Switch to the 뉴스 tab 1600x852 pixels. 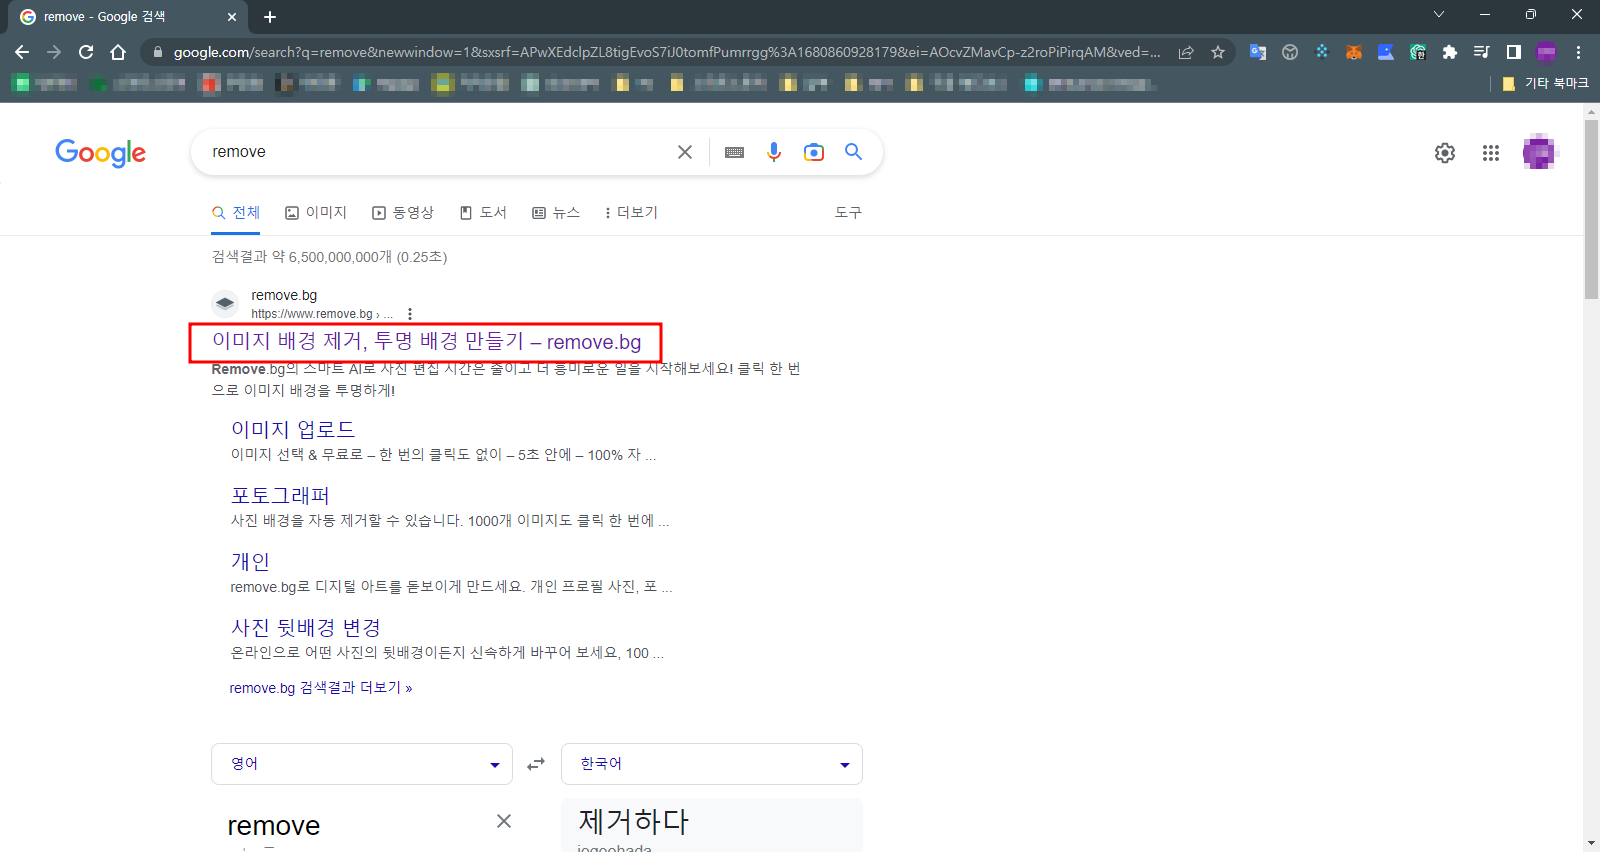[556, 213]
